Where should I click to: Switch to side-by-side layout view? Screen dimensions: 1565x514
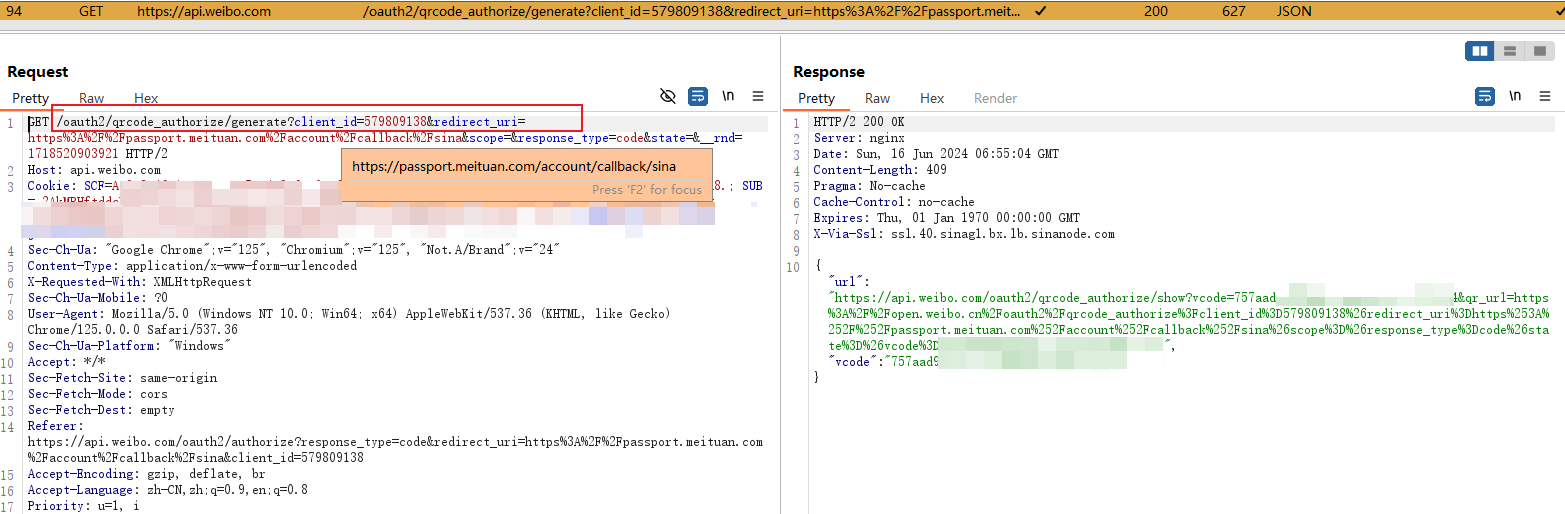1481,50
